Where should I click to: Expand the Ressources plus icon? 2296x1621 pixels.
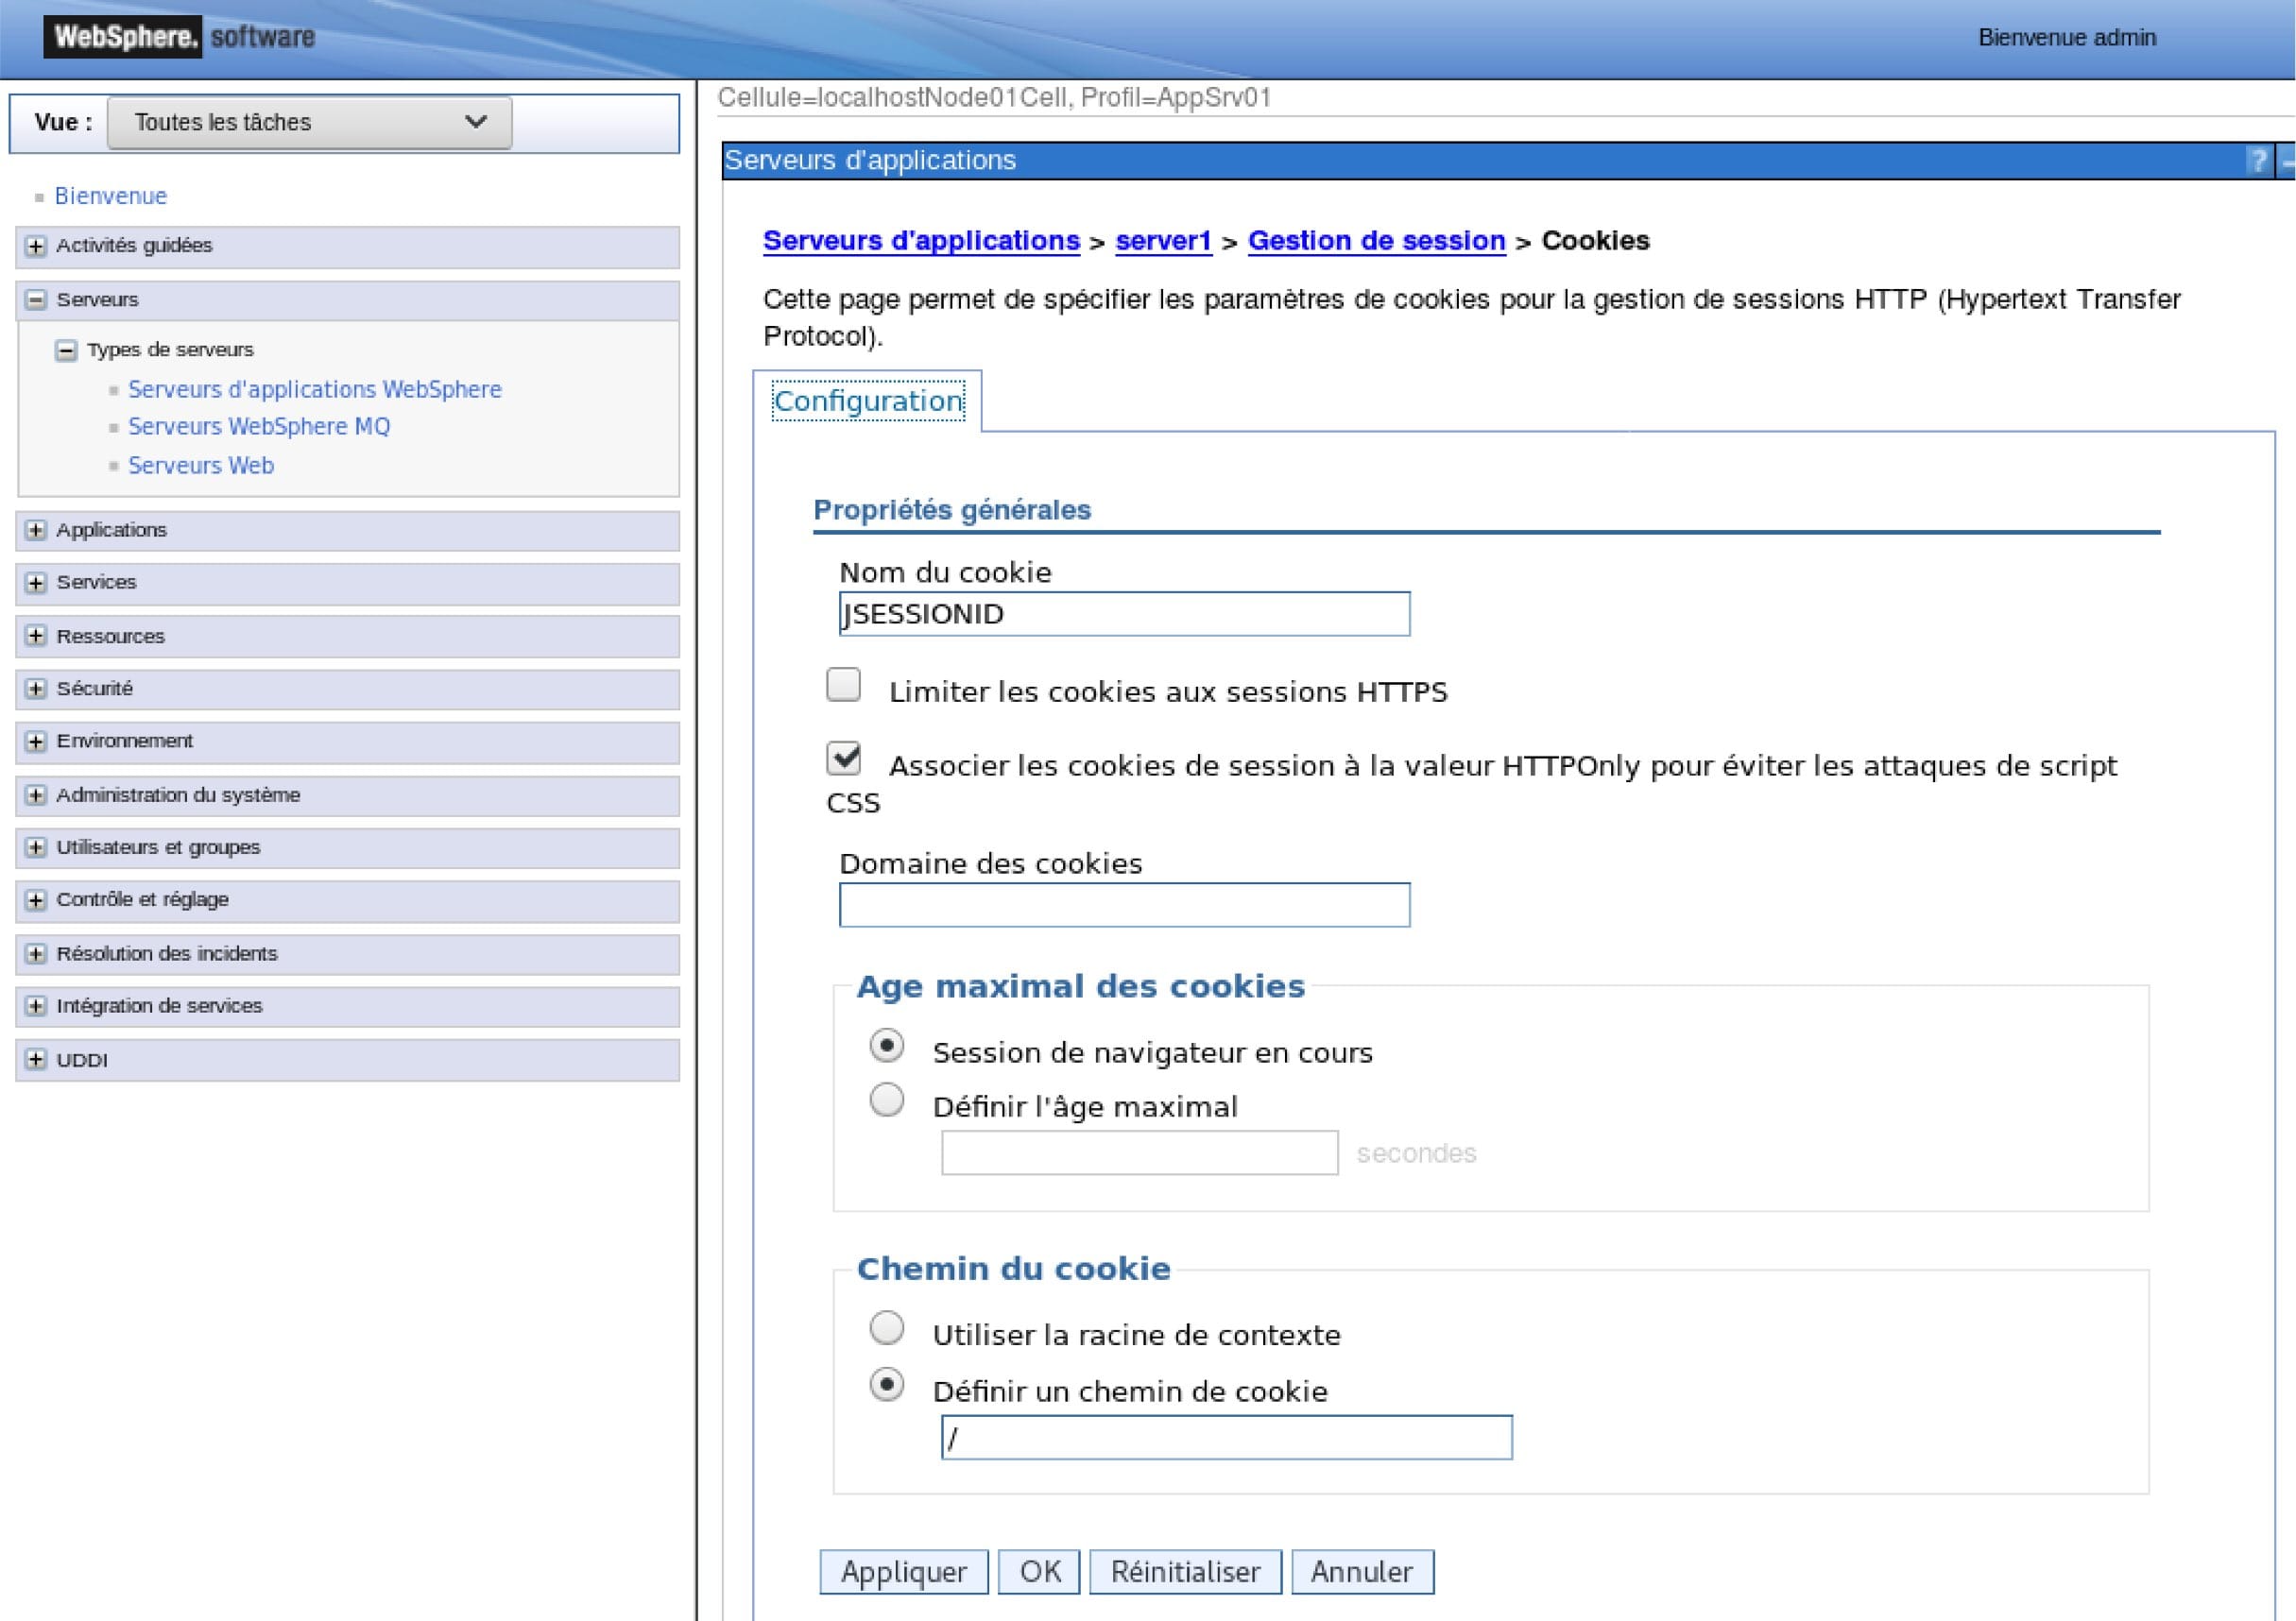pos(36,636)
